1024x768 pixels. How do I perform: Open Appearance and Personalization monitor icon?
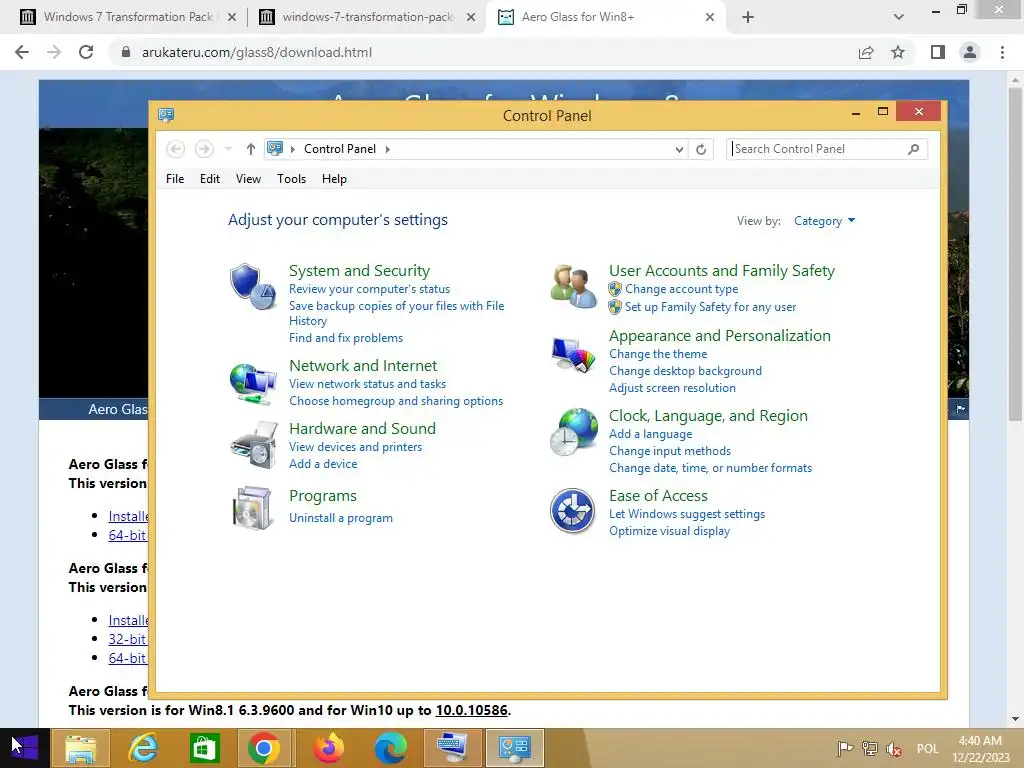pos(573,355)
